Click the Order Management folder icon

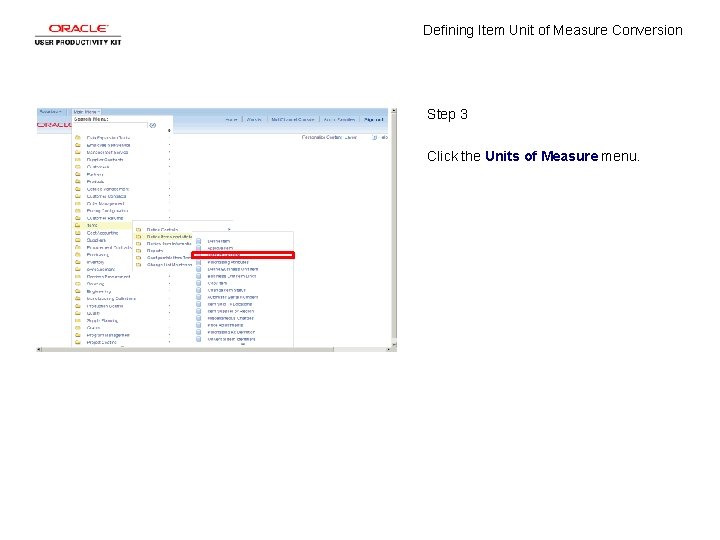coord(78,203)
